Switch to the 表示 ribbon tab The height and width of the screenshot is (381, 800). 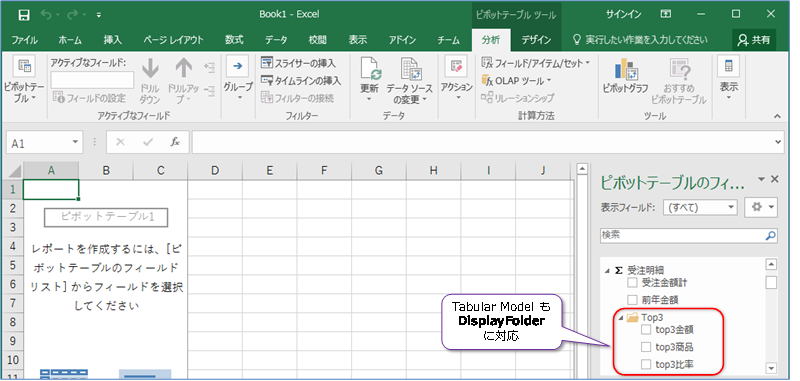point(358,40)
